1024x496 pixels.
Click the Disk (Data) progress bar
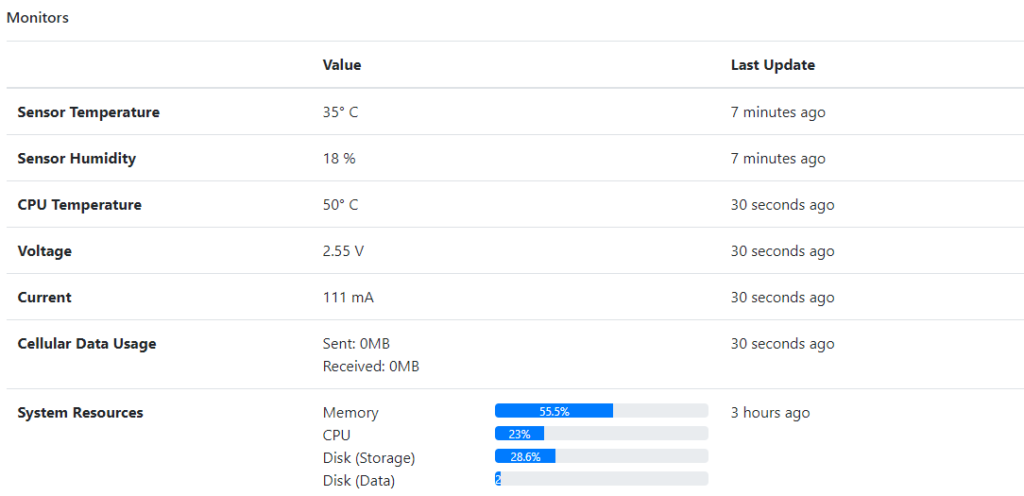point(601,478)
